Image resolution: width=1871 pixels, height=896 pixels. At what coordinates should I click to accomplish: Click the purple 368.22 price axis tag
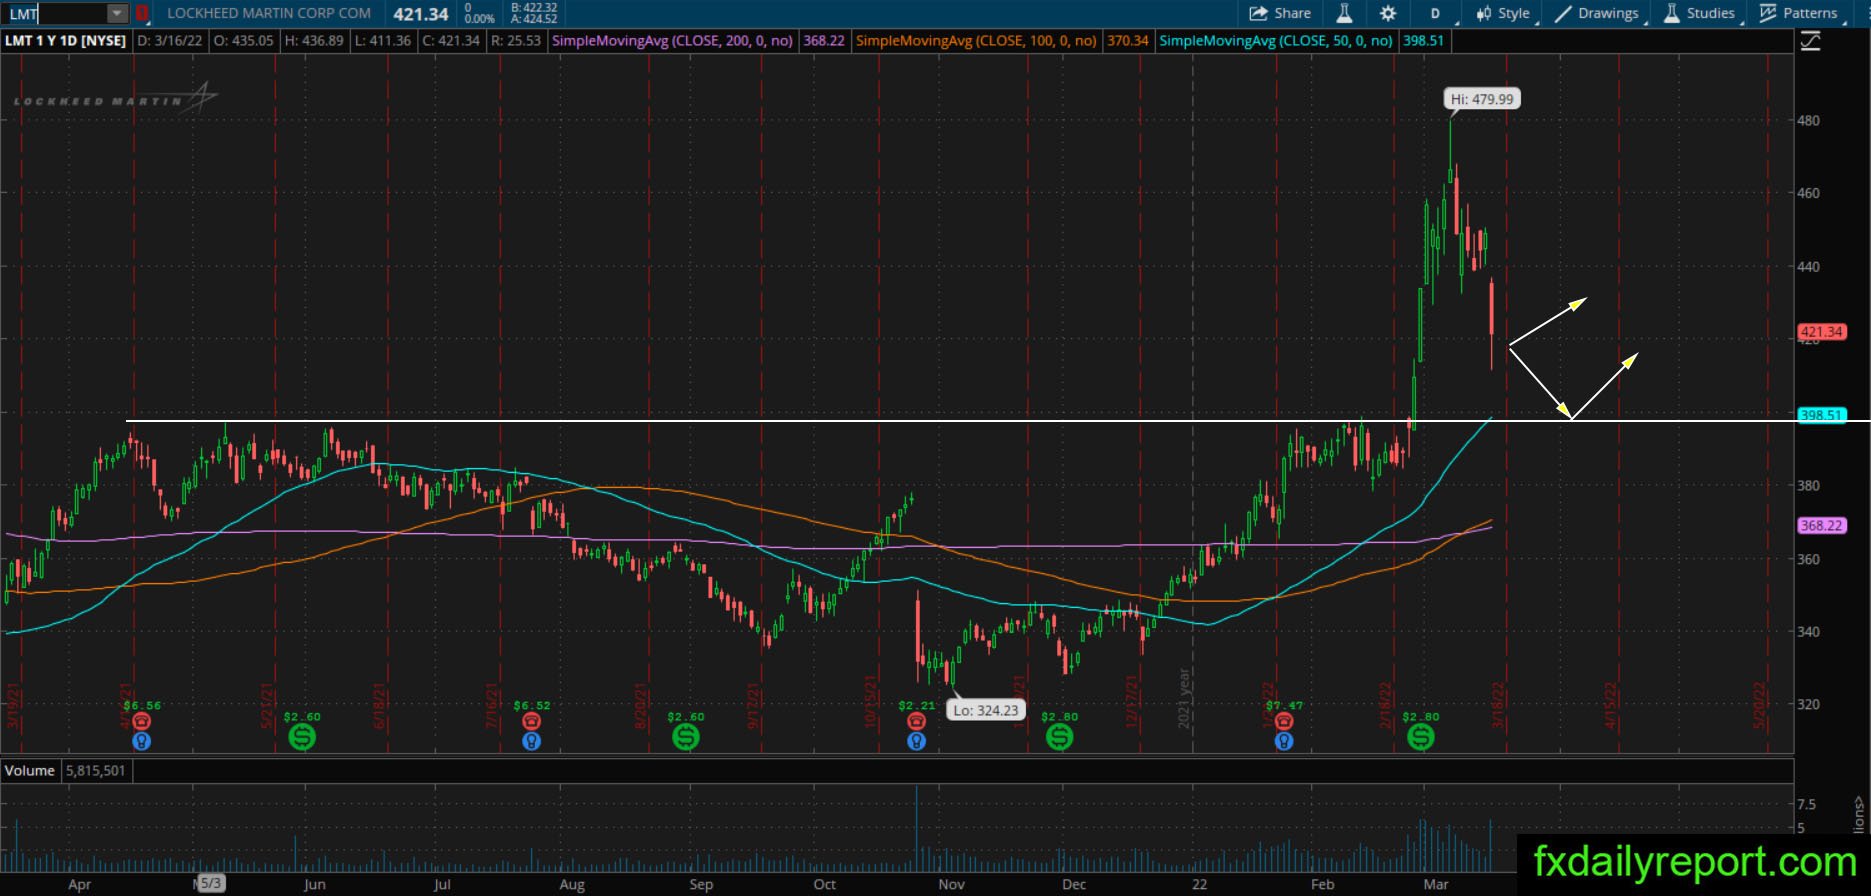(1821, 525)
